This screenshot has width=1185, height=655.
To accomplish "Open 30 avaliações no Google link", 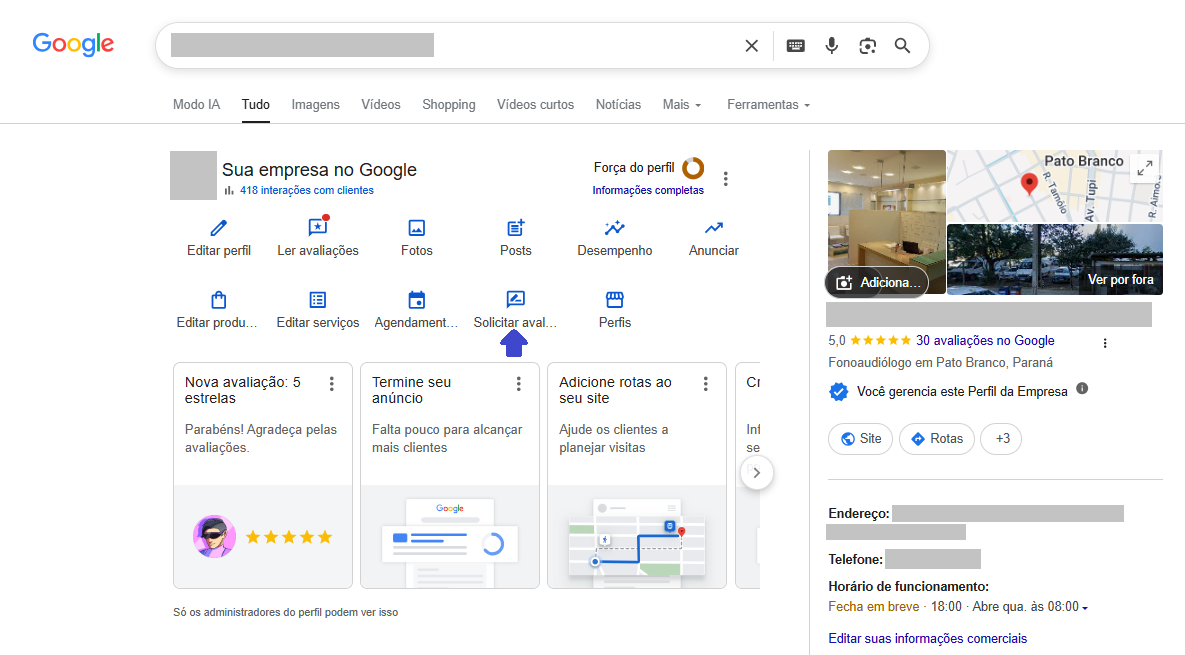I will coord(985,341).
